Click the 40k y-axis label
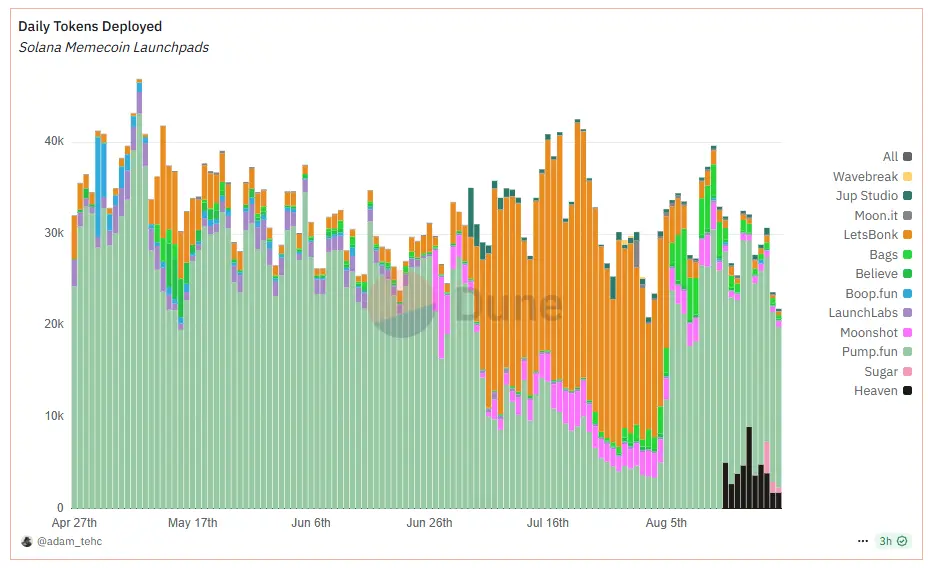The height and width of the screenshot is (568, 928). (x=54, y=141)
